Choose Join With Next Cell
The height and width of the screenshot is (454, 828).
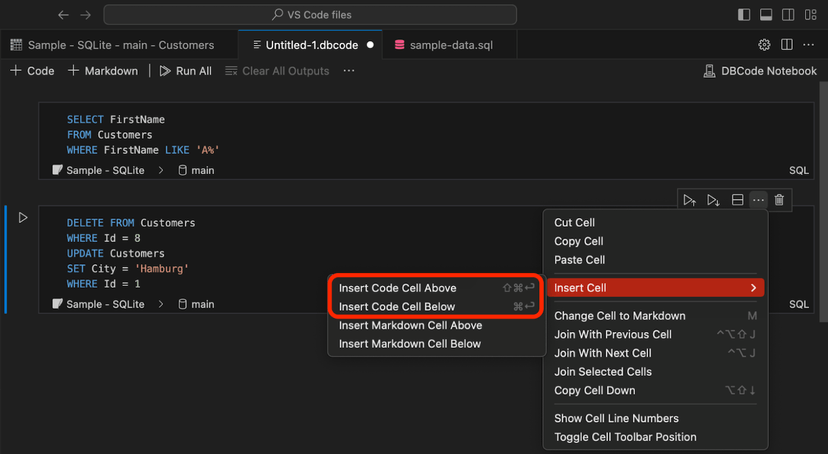pos(655,353)
